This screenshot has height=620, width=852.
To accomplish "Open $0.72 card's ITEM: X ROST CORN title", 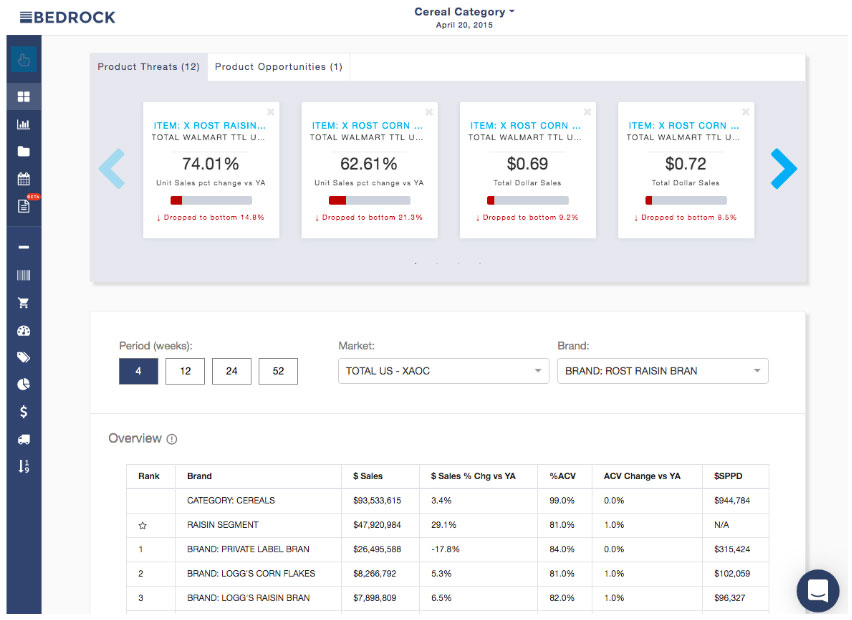I will (x=684, y=126).
